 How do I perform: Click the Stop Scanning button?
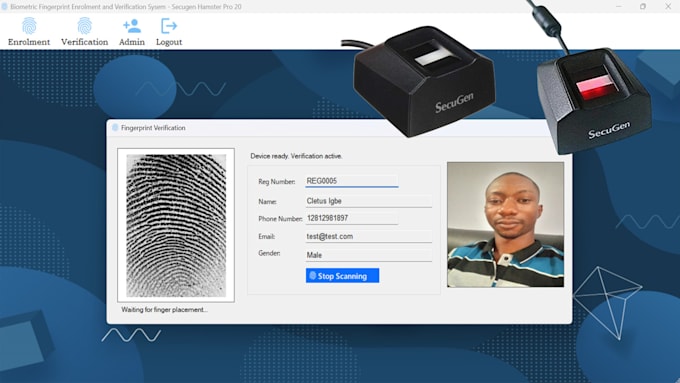(x=342, y=275)
